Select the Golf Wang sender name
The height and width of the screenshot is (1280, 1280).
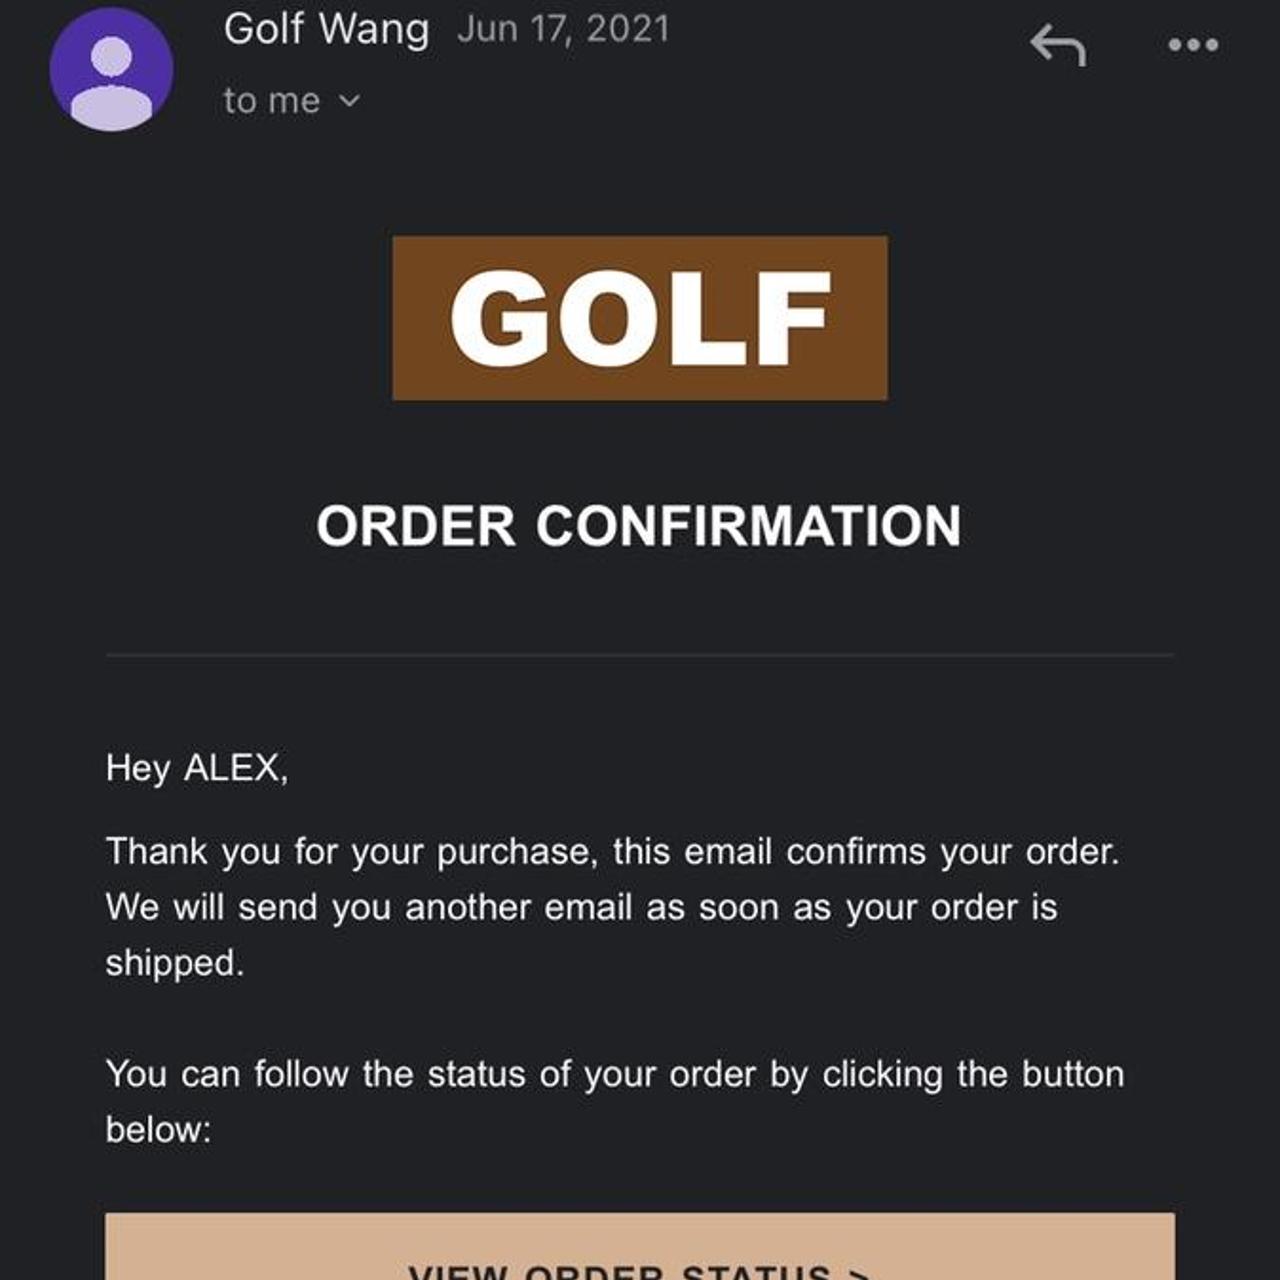tap(326, 29)
